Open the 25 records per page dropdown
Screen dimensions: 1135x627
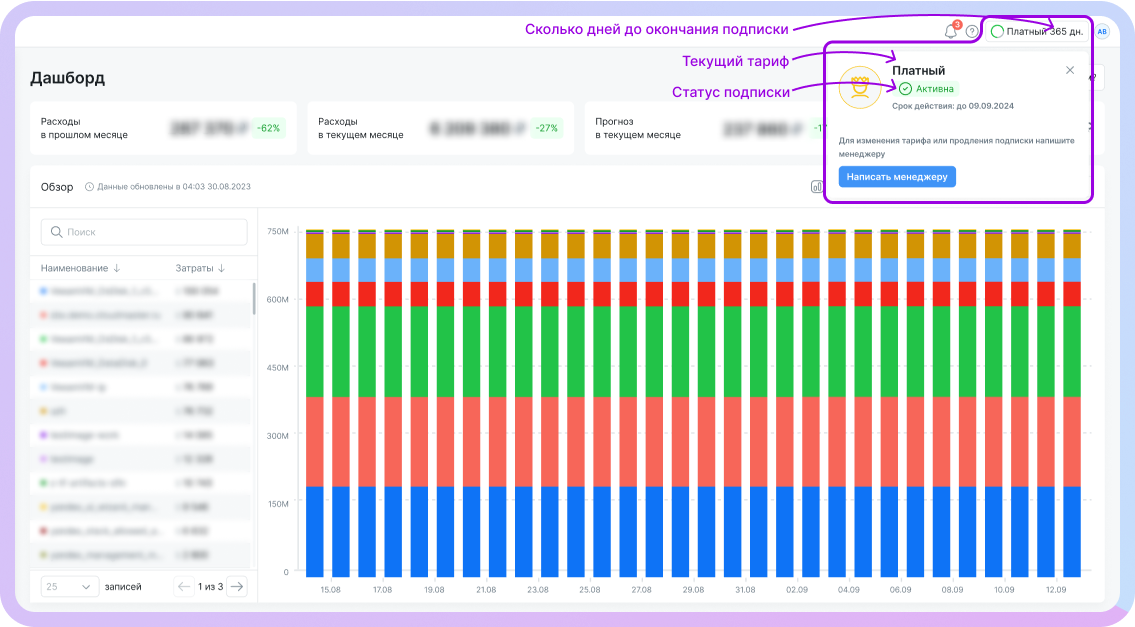(69, 587)
